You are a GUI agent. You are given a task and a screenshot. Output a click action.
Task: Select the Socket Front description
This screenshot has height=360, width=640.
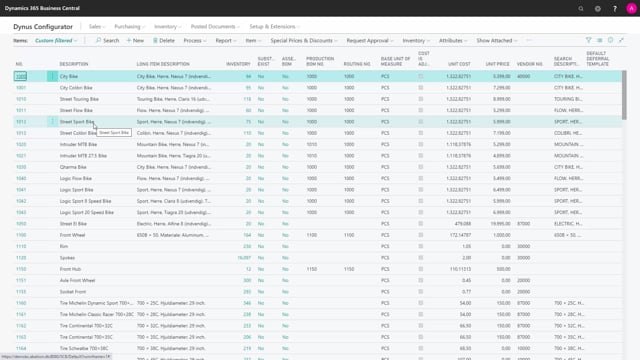click(73, 292)
